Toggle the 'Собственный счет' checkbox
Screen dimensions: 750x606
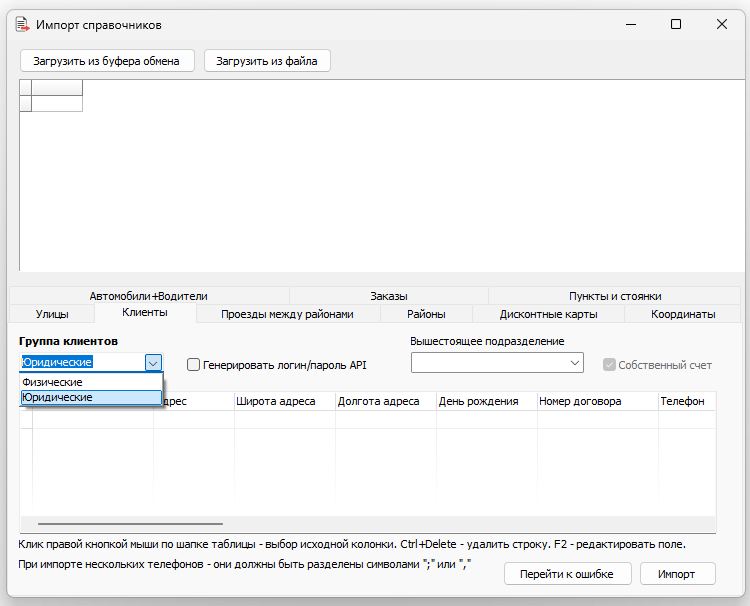coord(609,365)
